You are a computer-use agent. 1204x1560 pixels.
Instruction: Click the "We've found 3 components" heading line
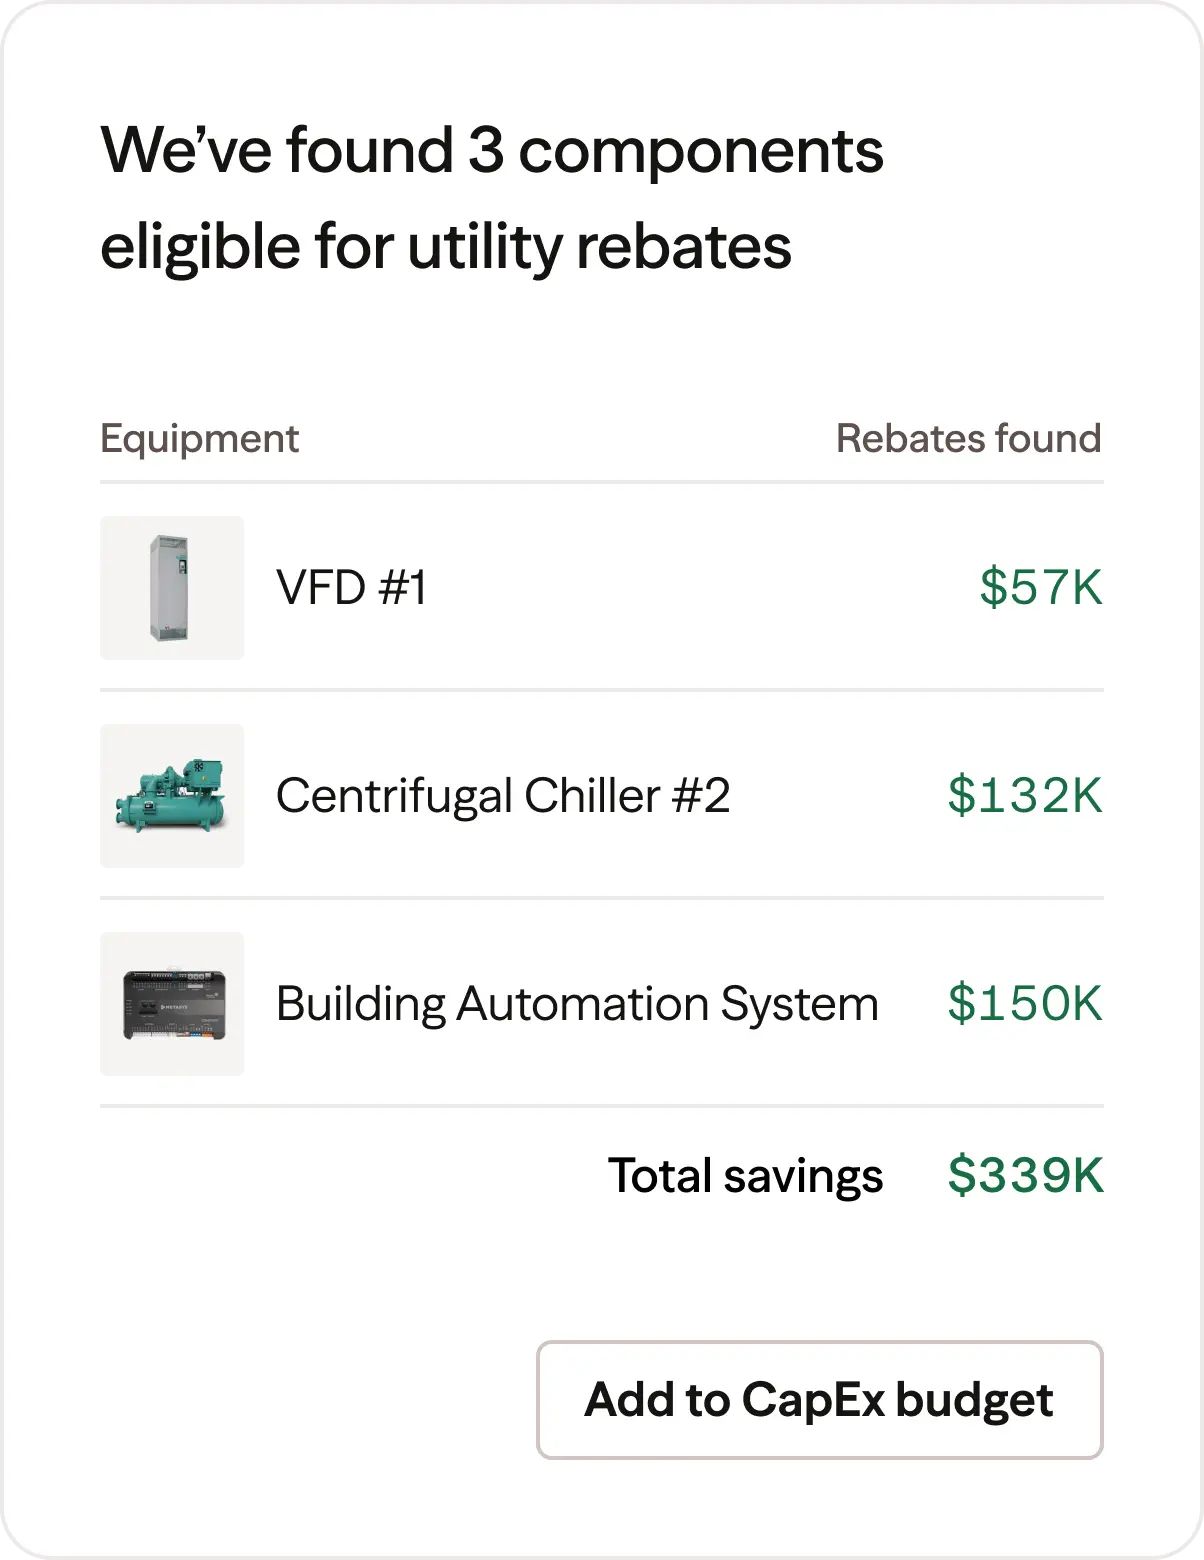point(492,151)
